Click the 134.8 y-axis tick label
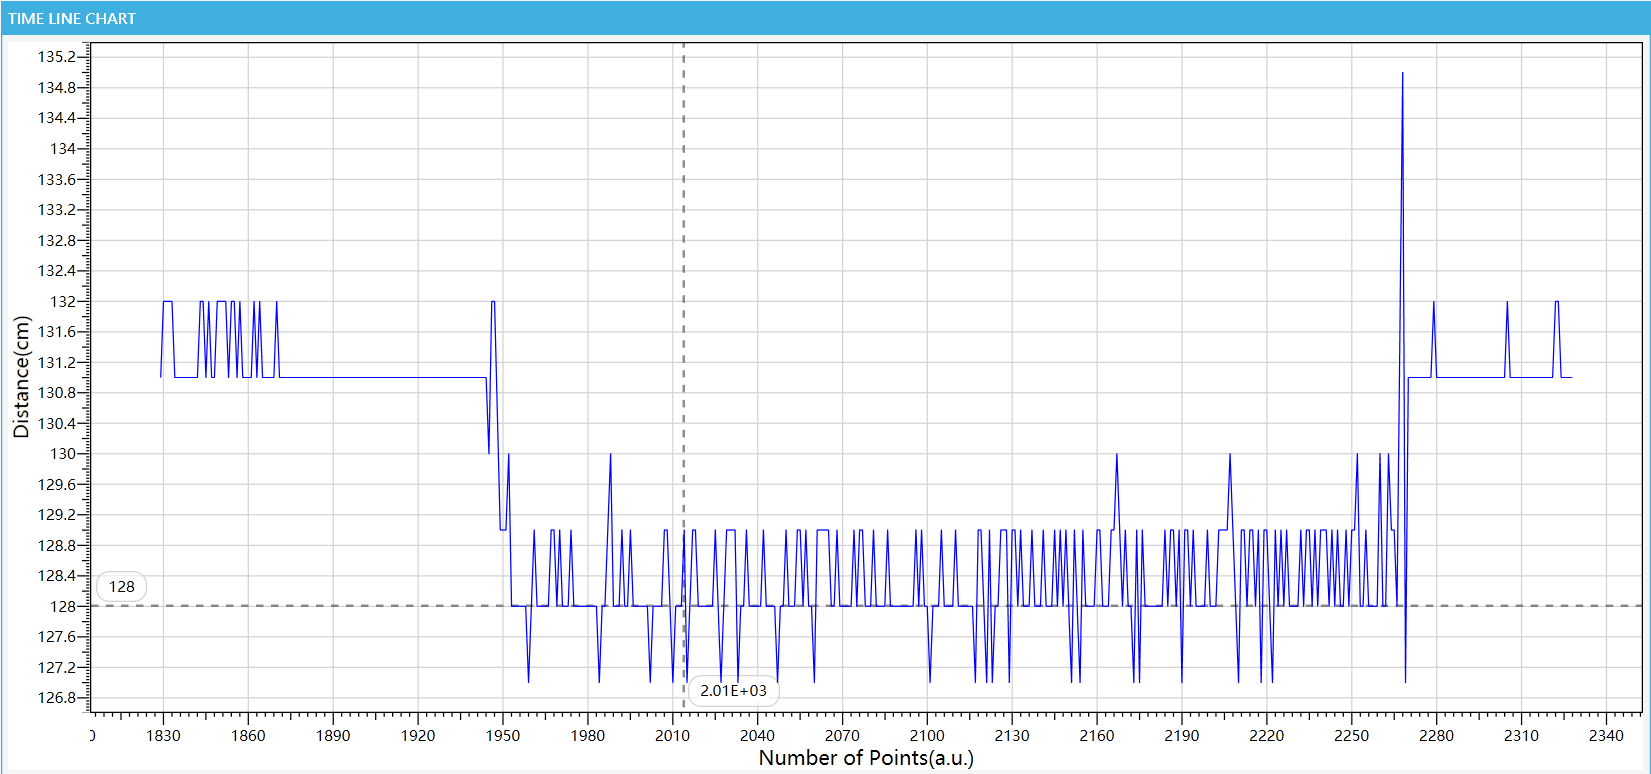Screen dimensions: 1651x774 [x=57, y=88]
